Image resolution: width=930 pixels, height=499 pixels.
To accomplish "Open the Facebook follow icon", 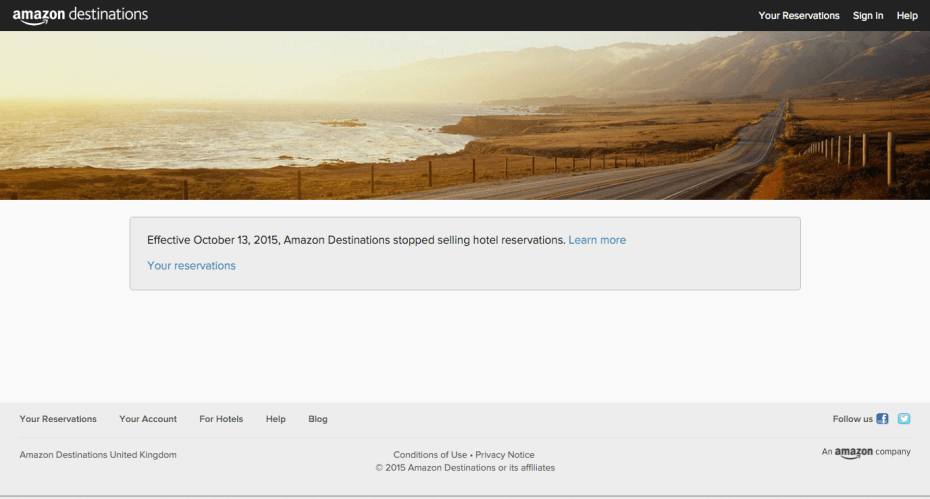I will point(882,419).
